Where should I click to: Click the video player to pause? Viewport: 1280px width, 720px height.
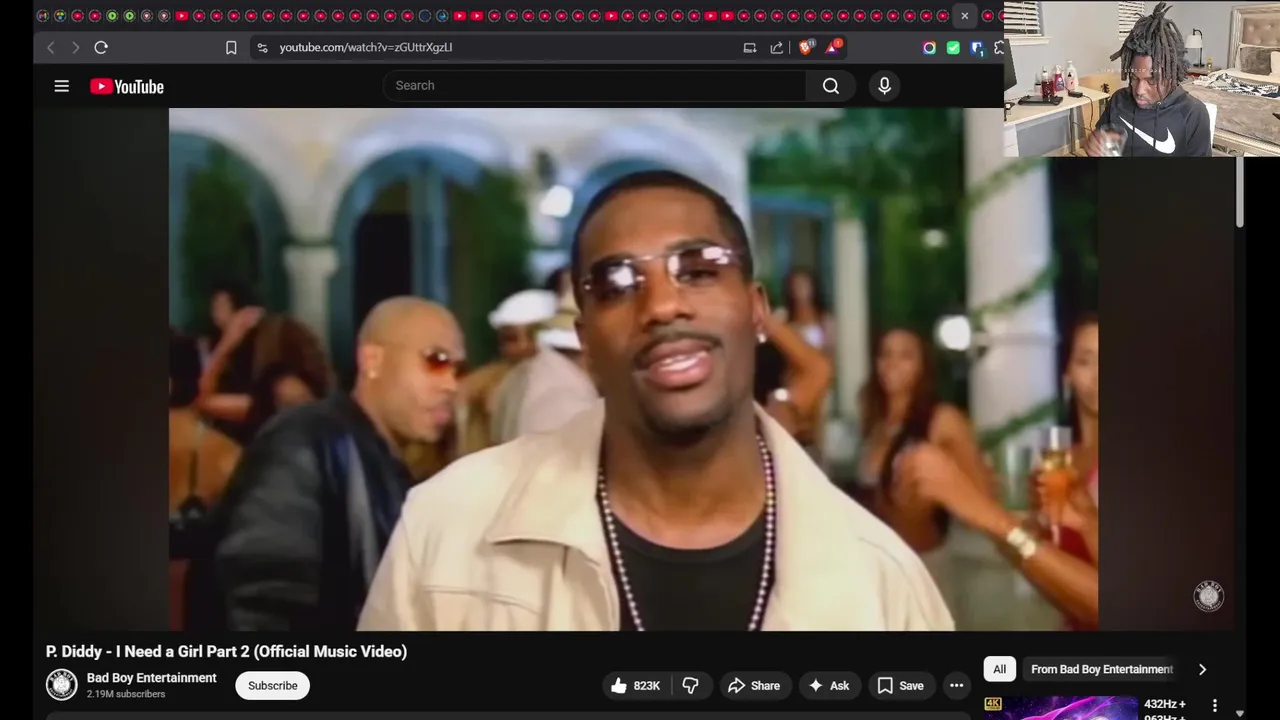pos(633,369)
